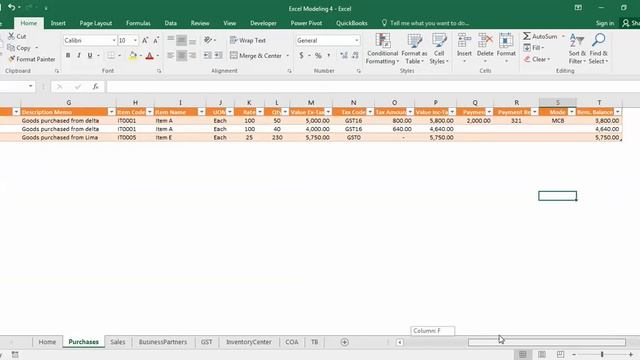640x360 pixels.
Task: Open the Insert ribbon tab
Action: pos(58,23)
